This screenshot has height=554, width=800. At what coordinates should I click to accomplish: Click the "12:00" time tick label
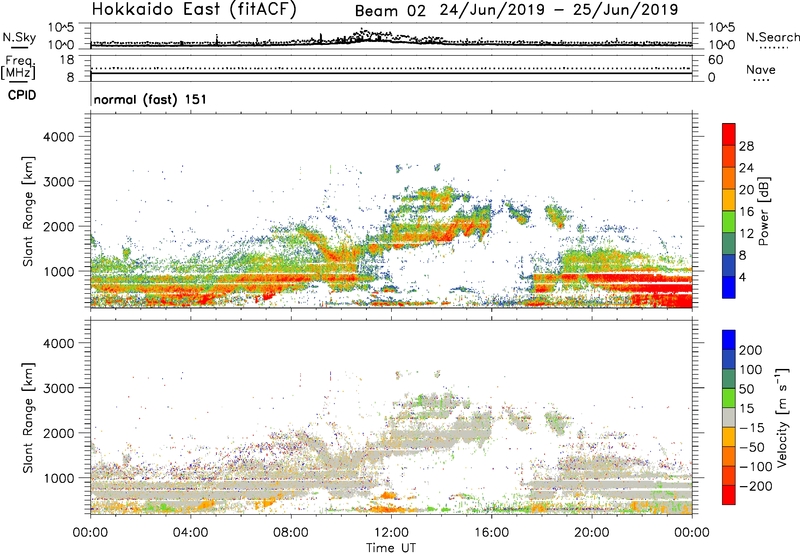pos(391,533)
